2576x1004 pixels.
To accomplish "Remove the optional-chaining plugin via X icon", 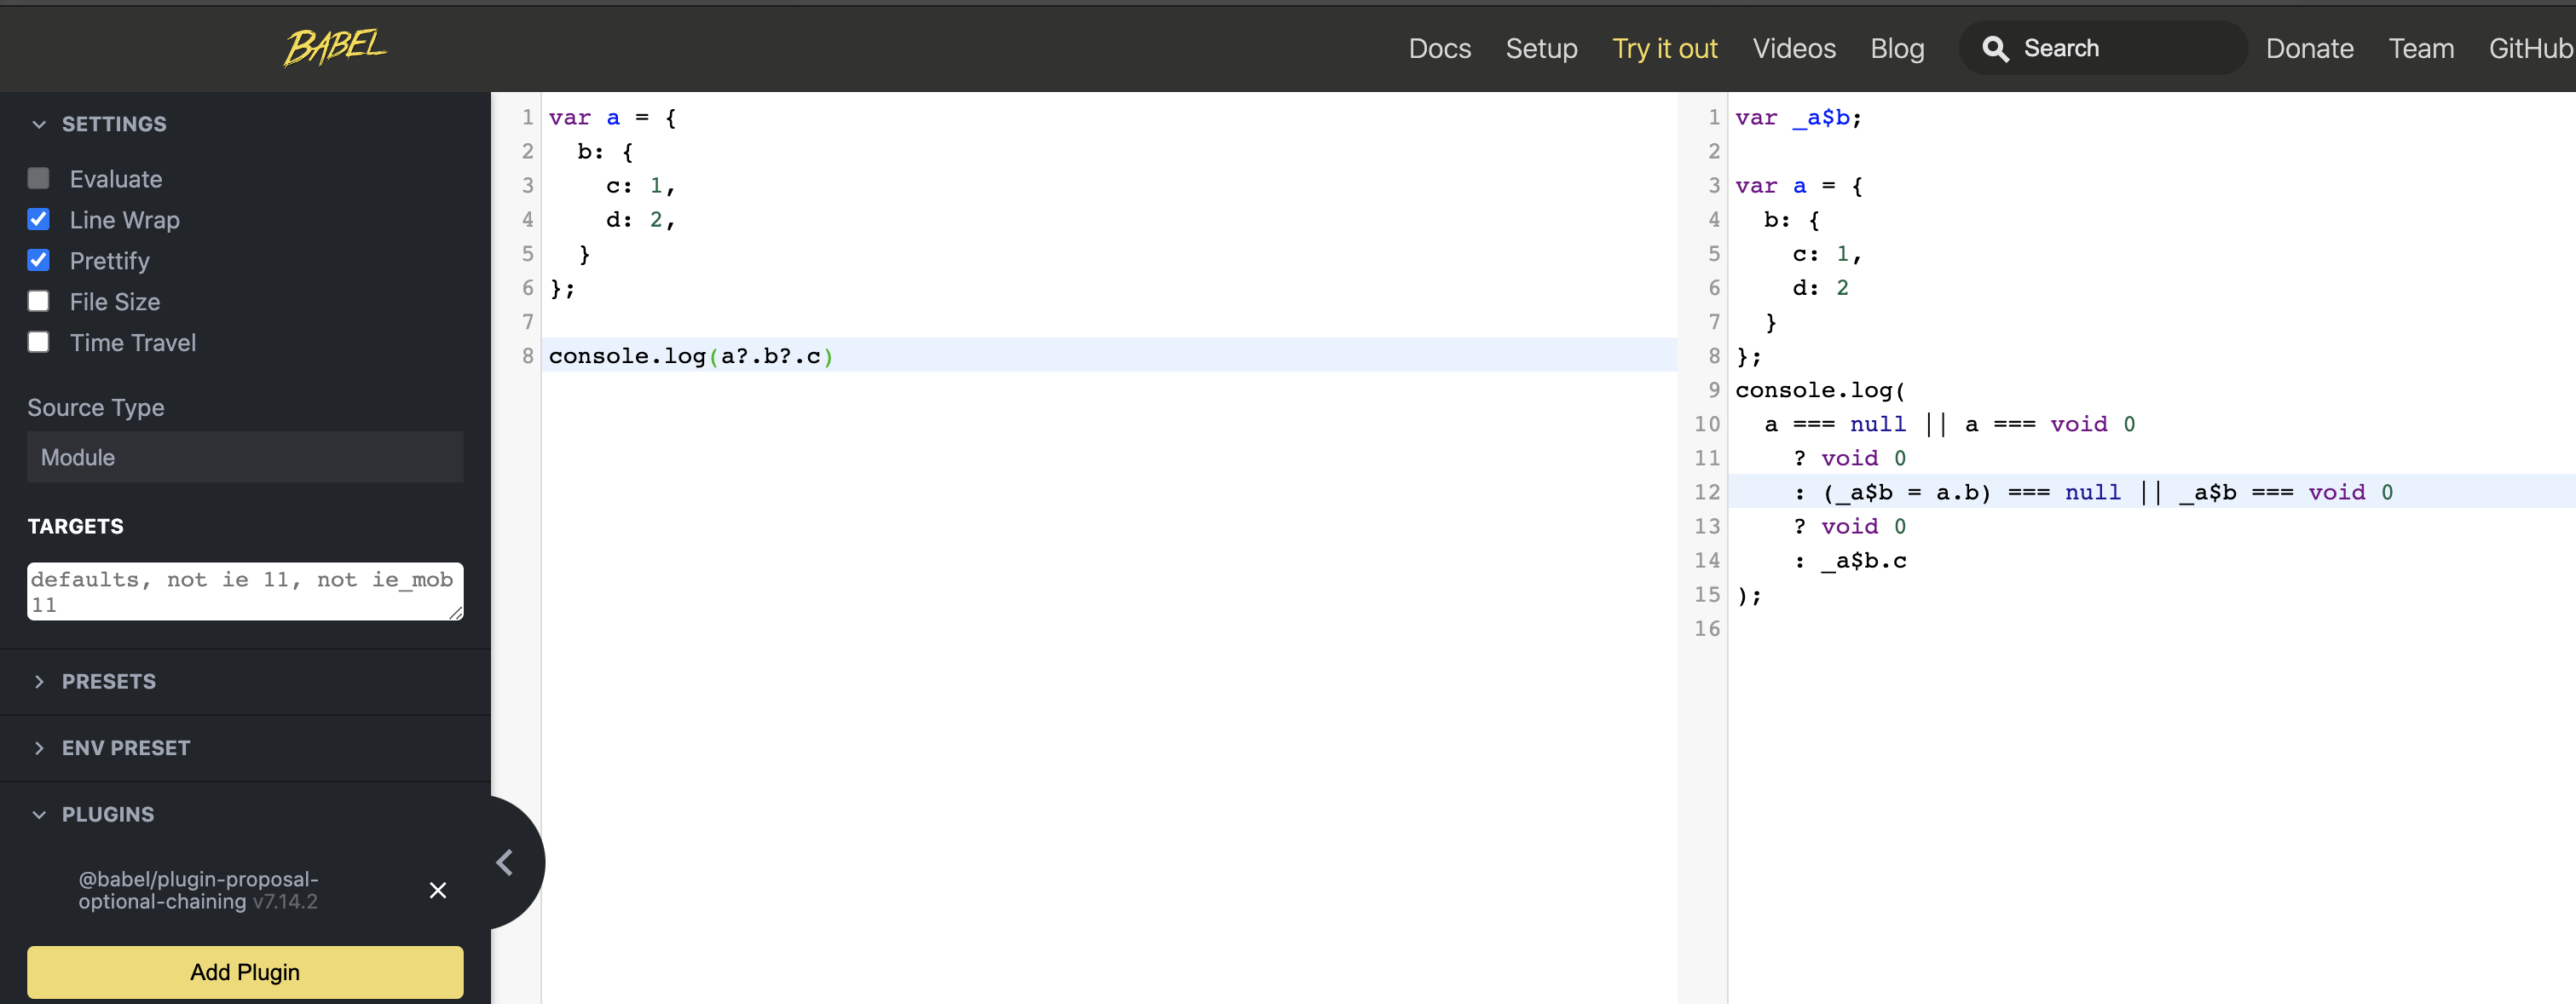I will [437, 890].
